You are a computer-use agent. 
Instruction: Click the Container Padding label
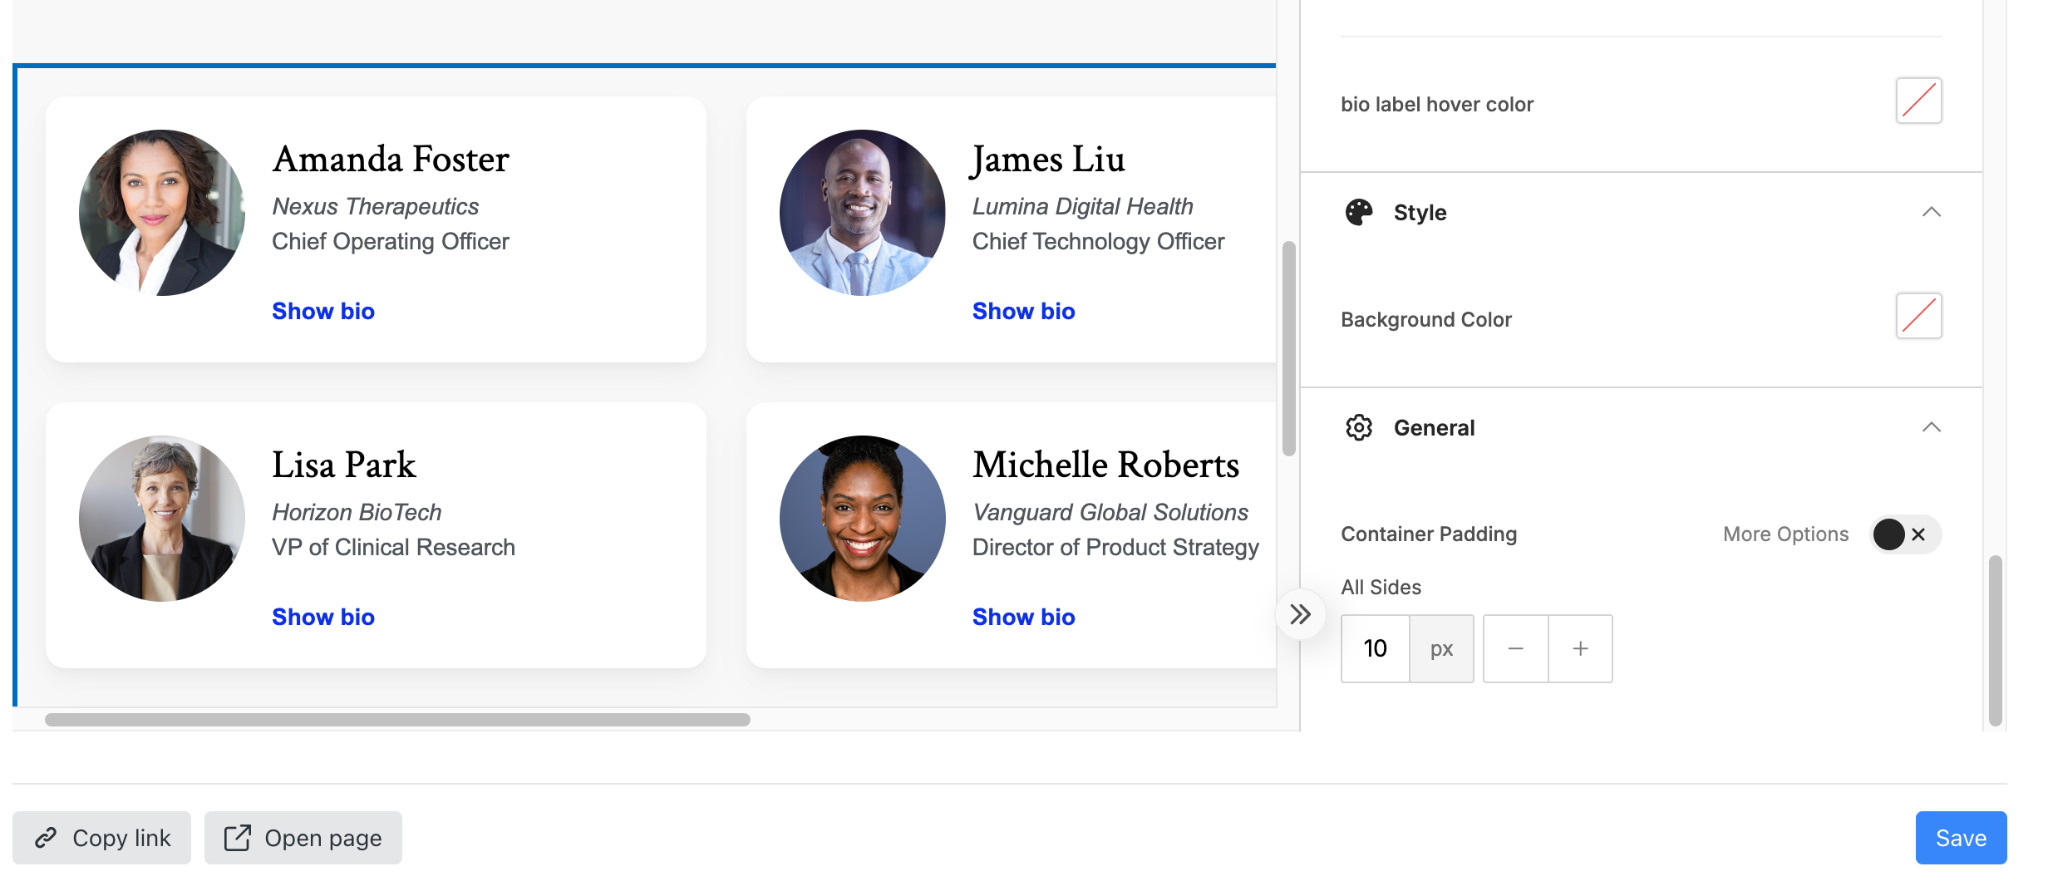click(x=1429, y=534)
